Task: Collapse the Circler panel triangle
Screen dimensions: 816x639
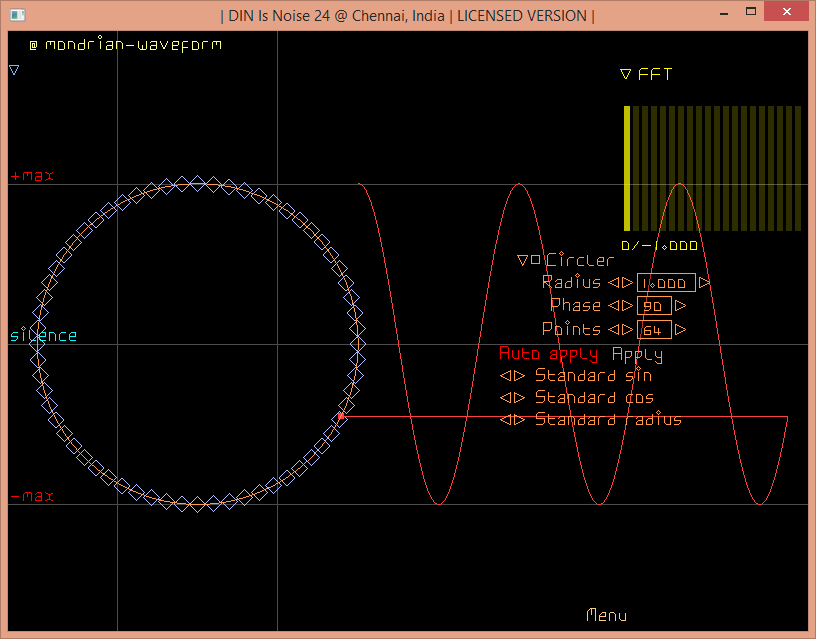Action: (x=522, y=260)
